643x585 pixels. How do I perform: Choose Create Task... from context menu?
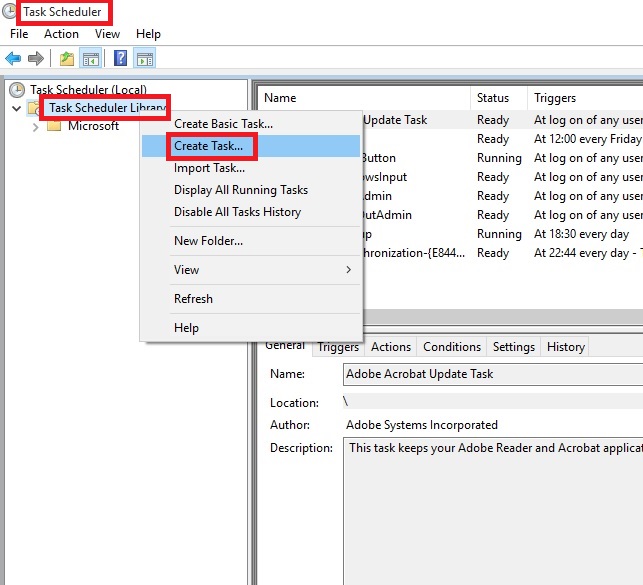[x=208, y=146]
